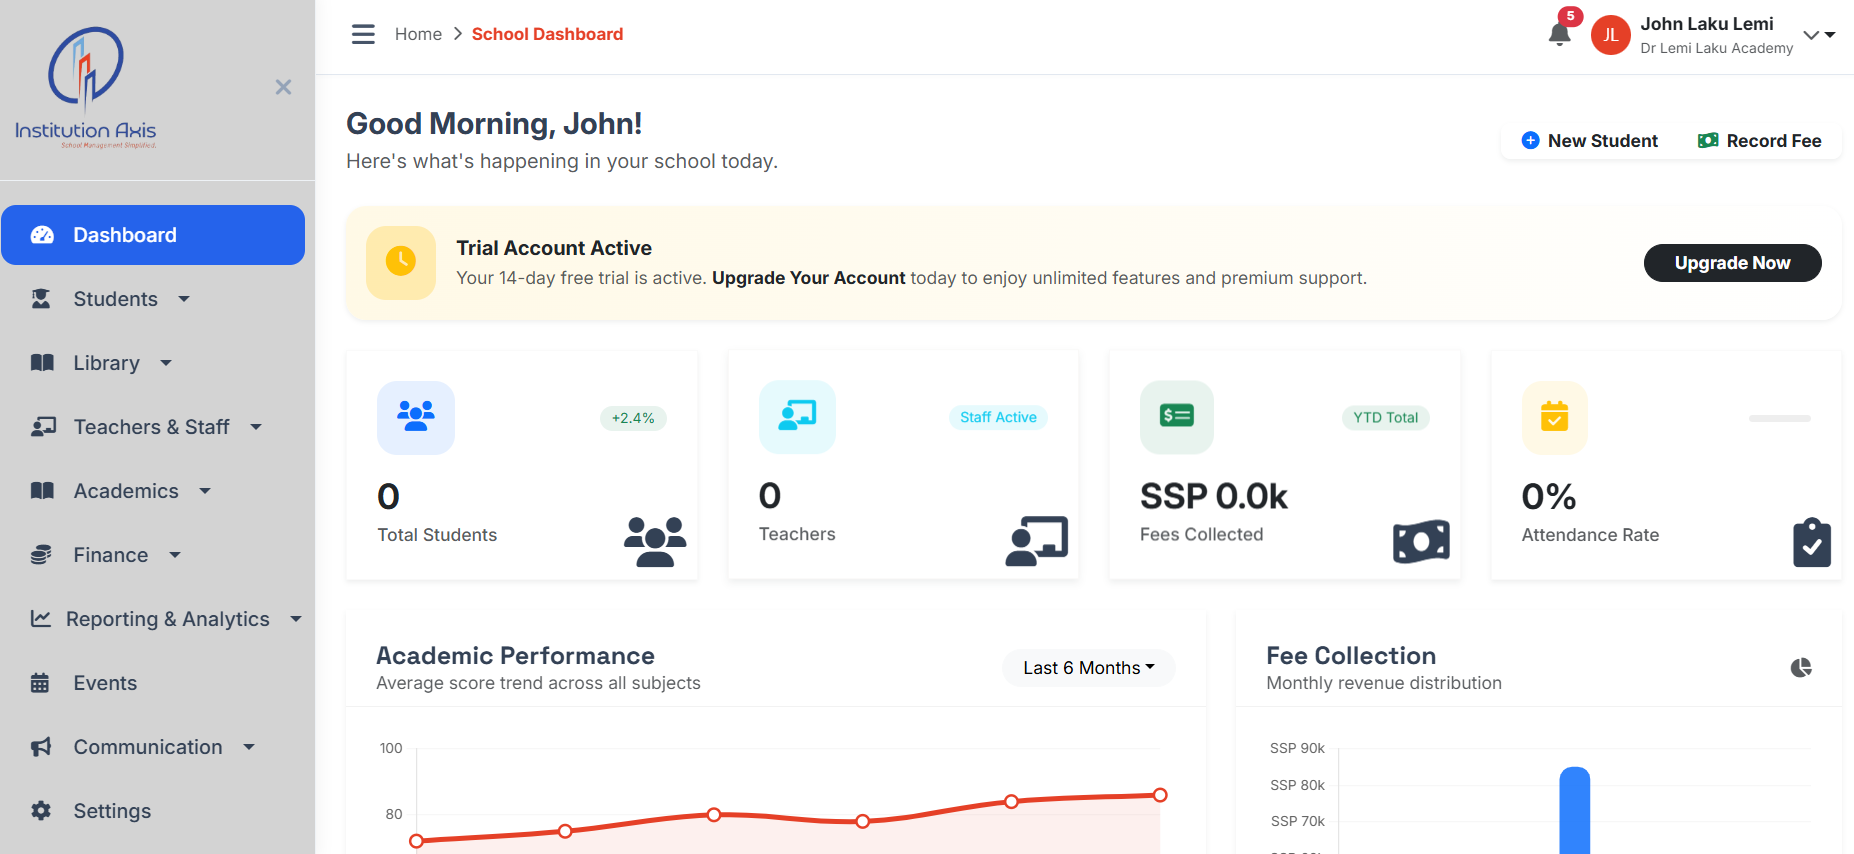Viewport: 1854px width, 854px height.
Task: Click the Record Fee button
Action: 1760,141
